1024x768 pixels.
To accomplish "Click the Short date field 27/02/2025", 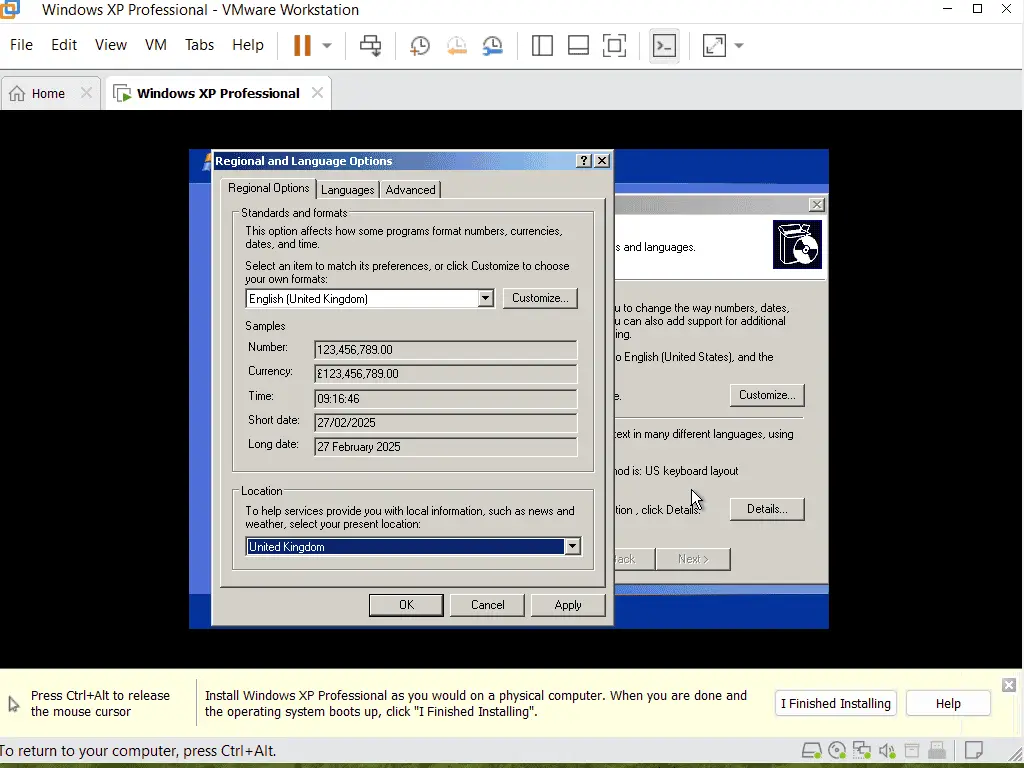I will (445, 423).
